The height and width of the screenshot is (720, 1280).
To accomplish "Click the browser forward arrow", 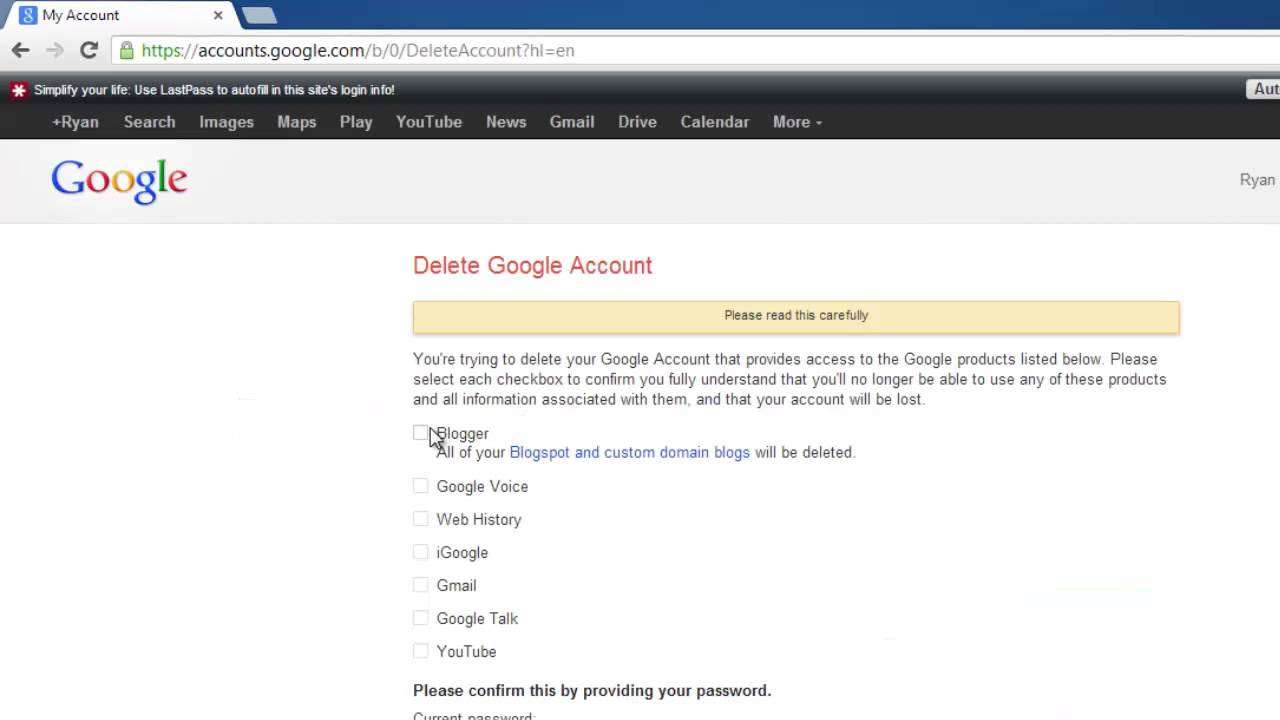I will click(x=55, y=50).
